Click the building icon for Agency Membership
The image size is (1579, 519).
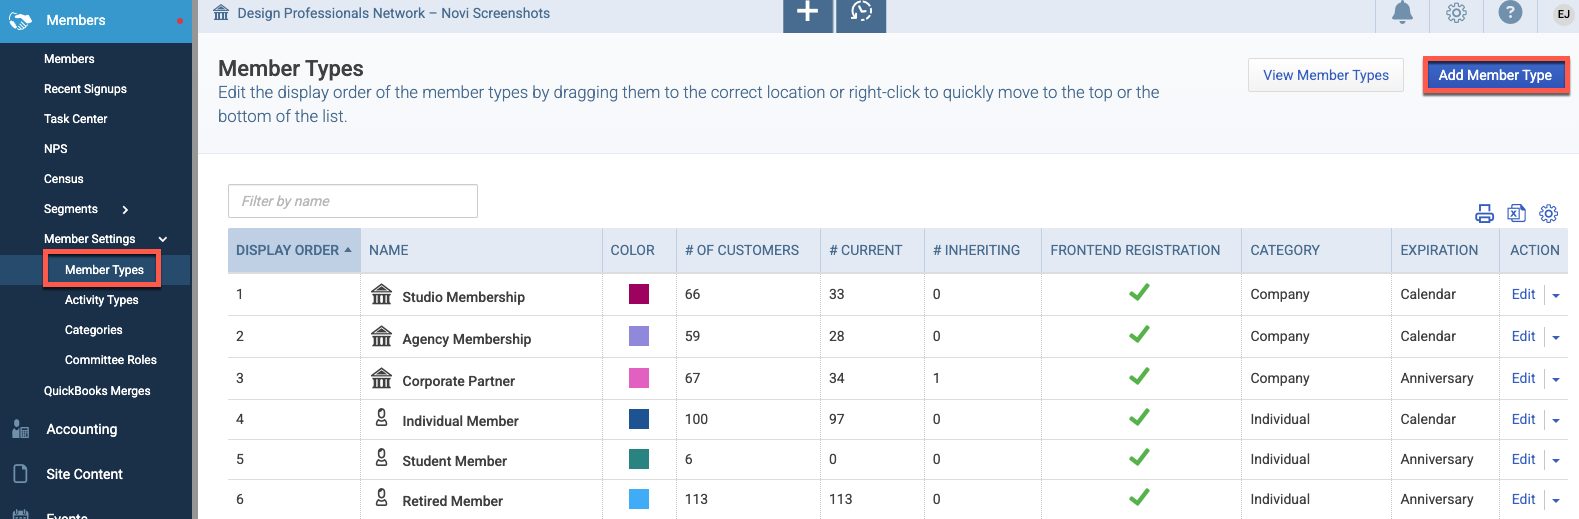[381, 336]
